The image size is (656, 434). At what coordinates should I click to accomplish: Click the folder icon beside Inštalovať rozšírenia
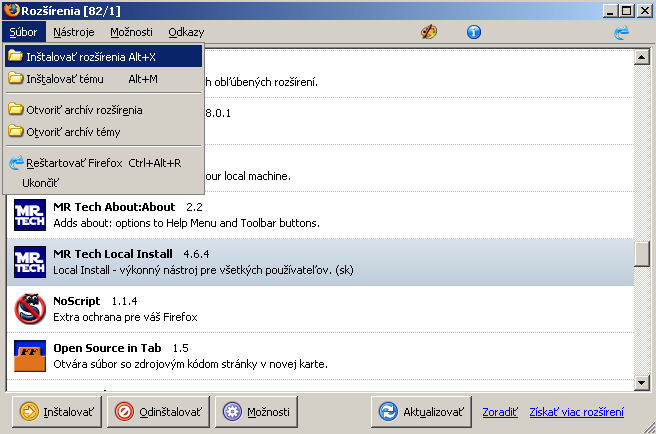coord(15,56)
